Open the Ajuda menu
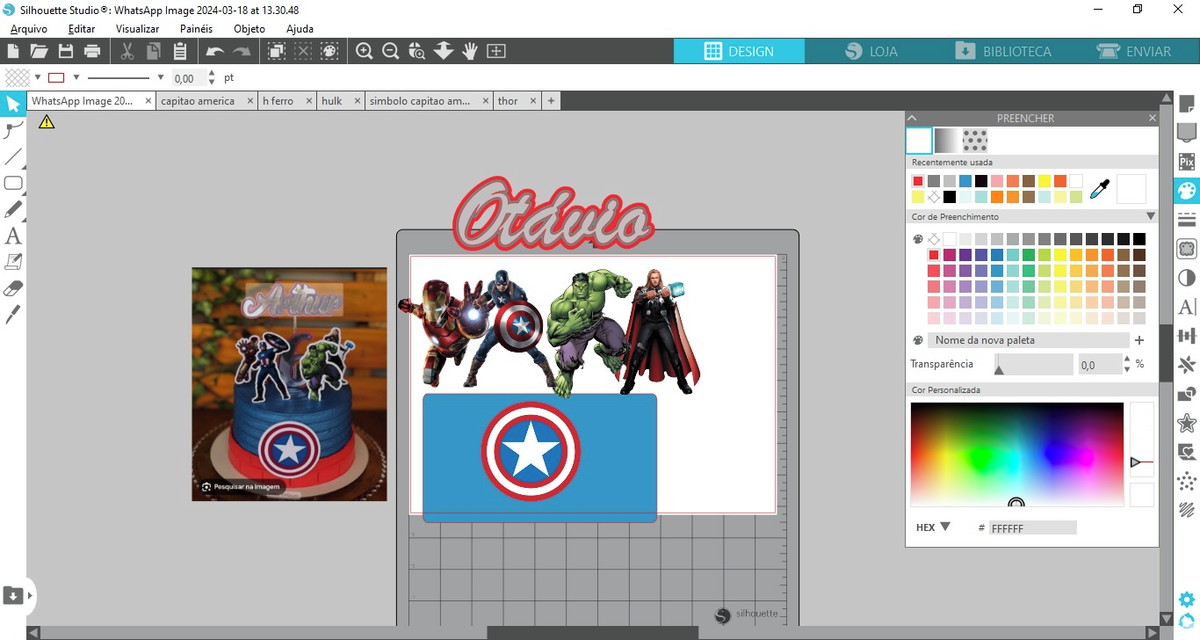The height and width of the screenshot is (640, 1200). [299, 29]
